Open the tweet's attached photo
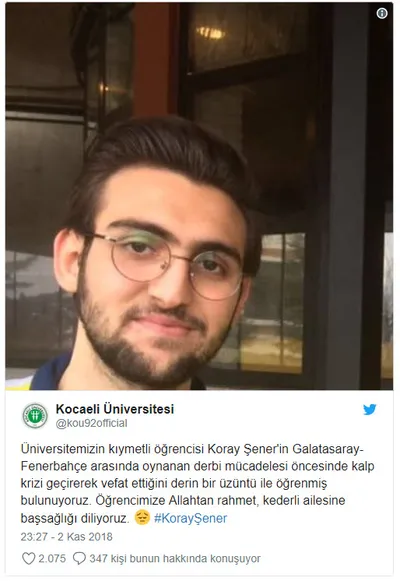The height and width of the screenshot is (581, 400). click(x=199, y=196)
